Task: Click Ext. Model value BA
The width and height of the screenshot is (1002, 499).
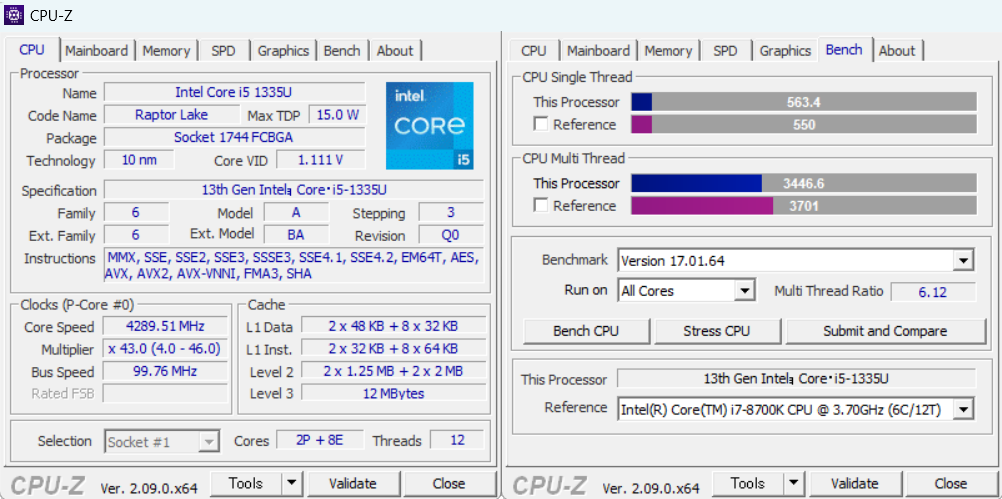Action: tap(296, 234)
